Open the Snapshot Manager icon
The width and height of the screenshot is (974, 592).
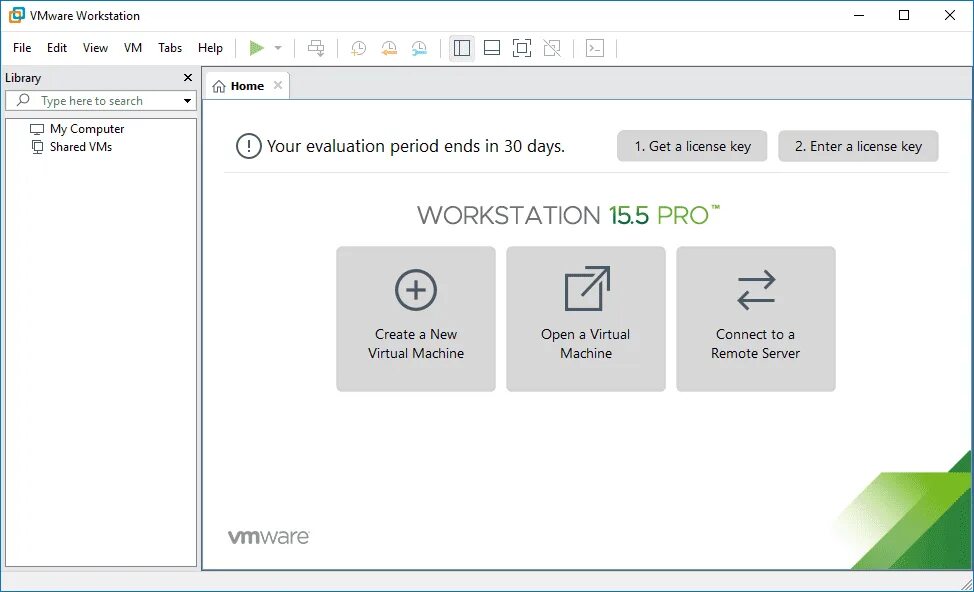point(418,48)
